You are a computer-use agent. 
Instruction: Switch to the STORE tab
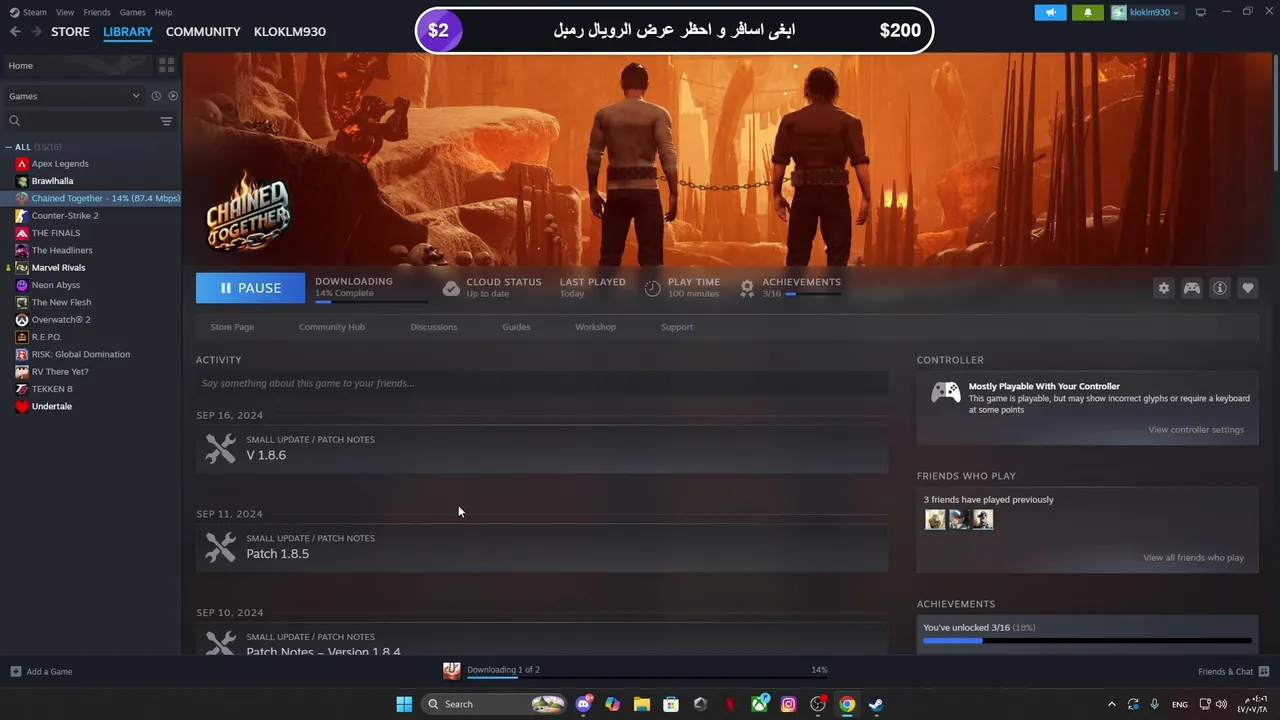70,32
